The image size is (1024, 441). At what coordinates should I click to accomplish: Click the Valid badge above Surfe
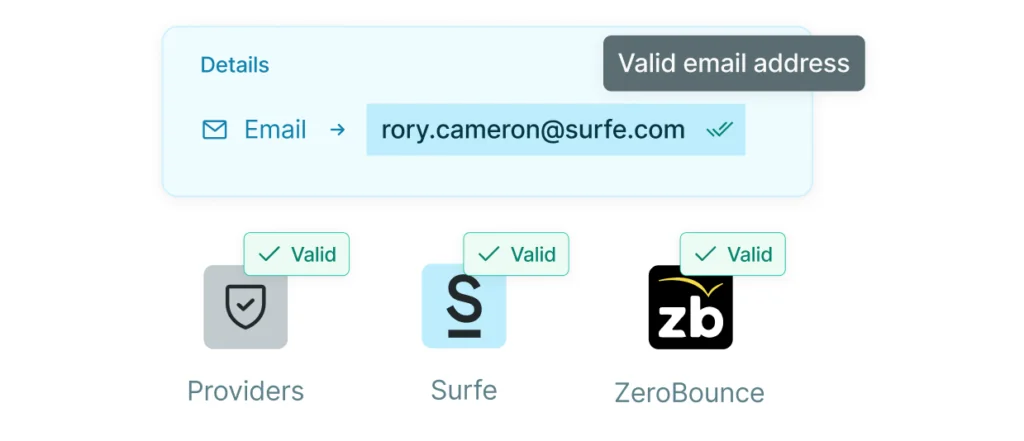[516, 254]
